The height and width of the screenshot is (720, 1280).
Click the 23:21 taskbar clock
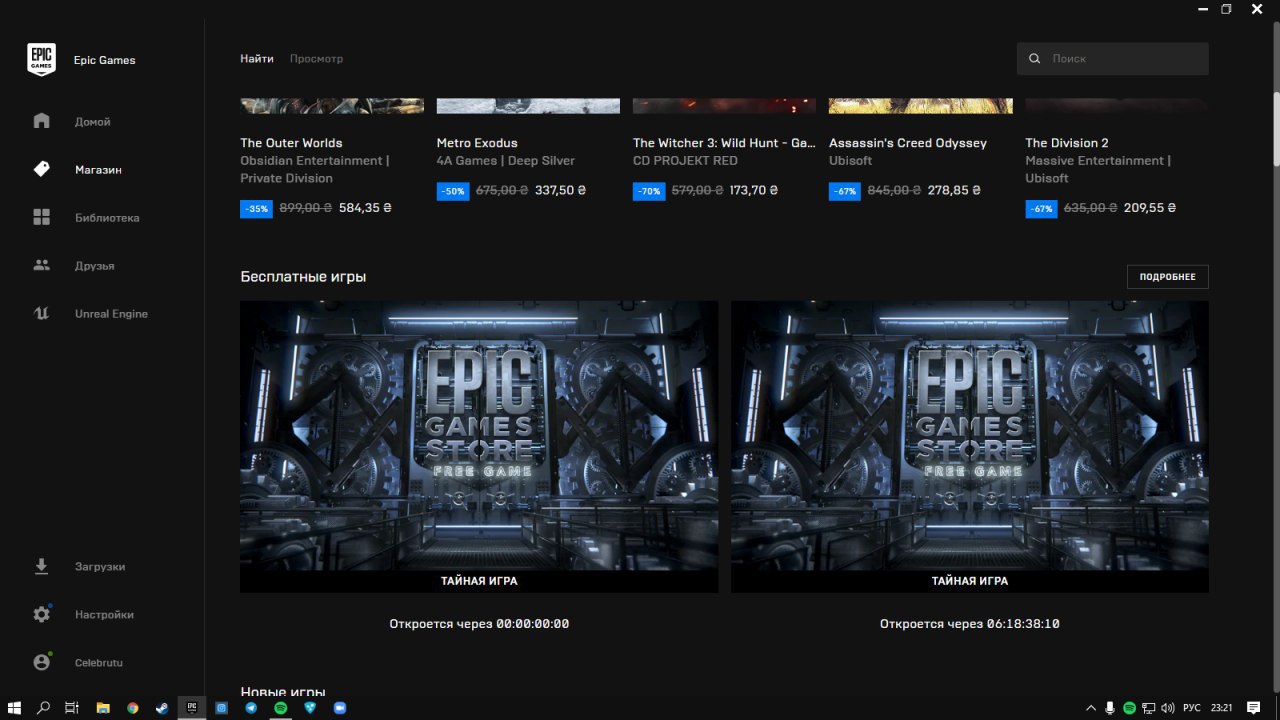click(x=1221, y=708)
